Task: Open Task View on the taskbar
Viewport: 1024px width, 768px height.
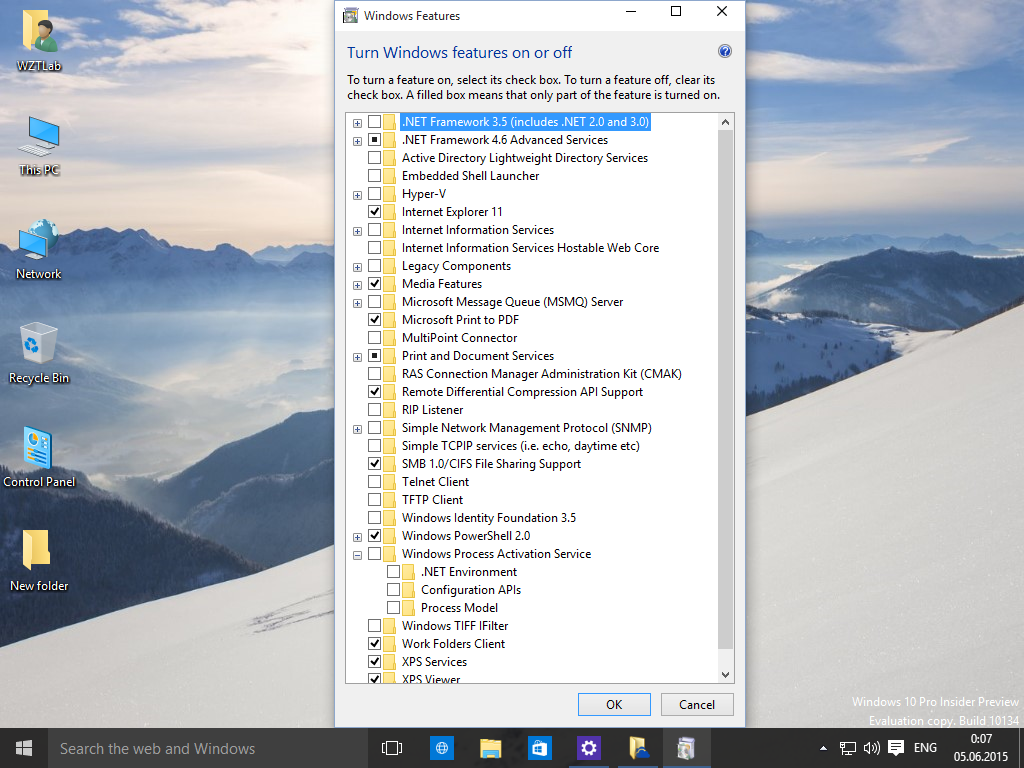Action: tap(392, 748)
